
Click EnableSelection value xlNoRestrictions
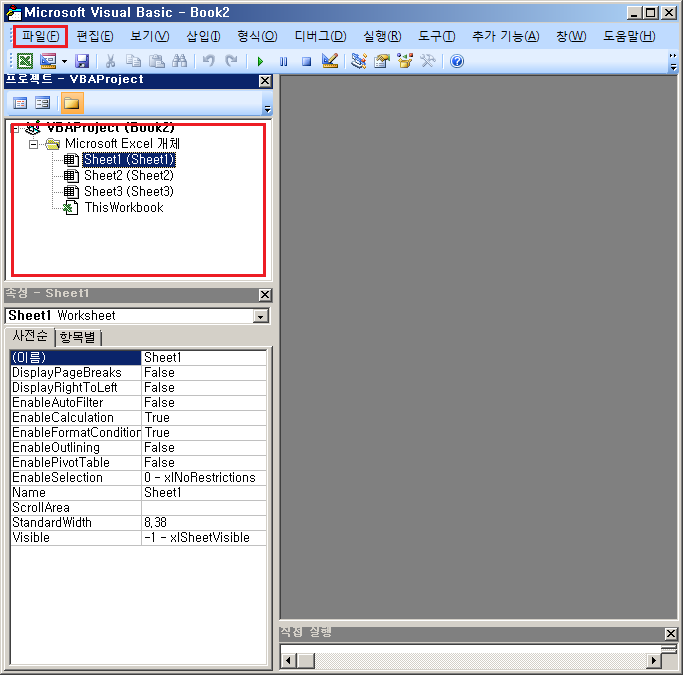tap(204, 478)
